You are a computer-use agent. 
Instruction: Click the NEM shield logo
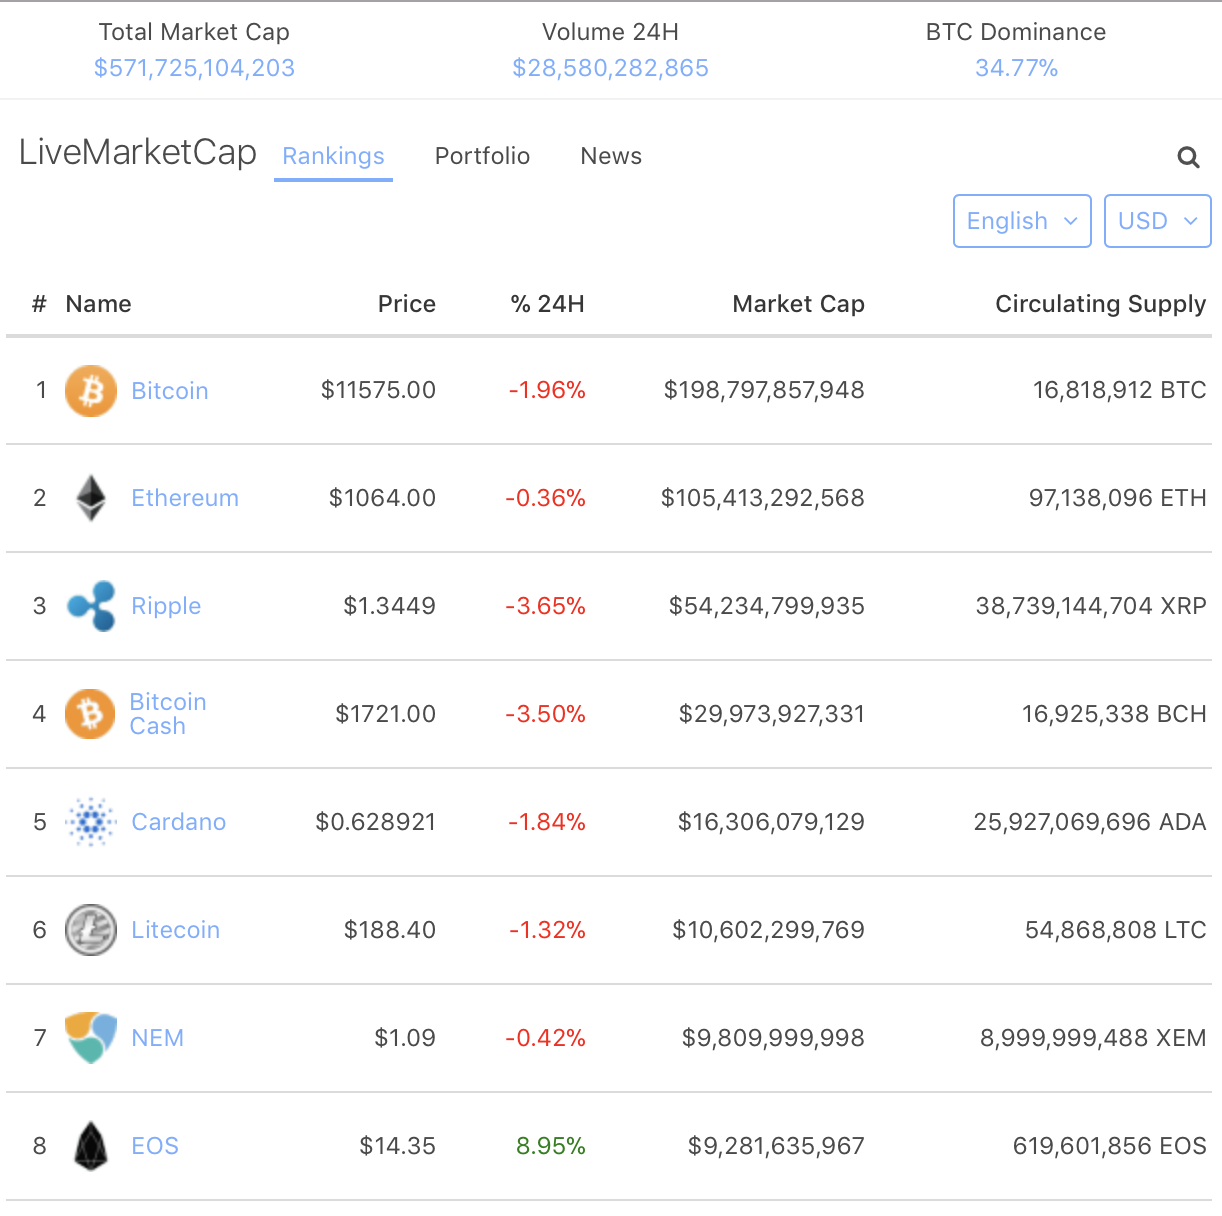(91, 1037)
